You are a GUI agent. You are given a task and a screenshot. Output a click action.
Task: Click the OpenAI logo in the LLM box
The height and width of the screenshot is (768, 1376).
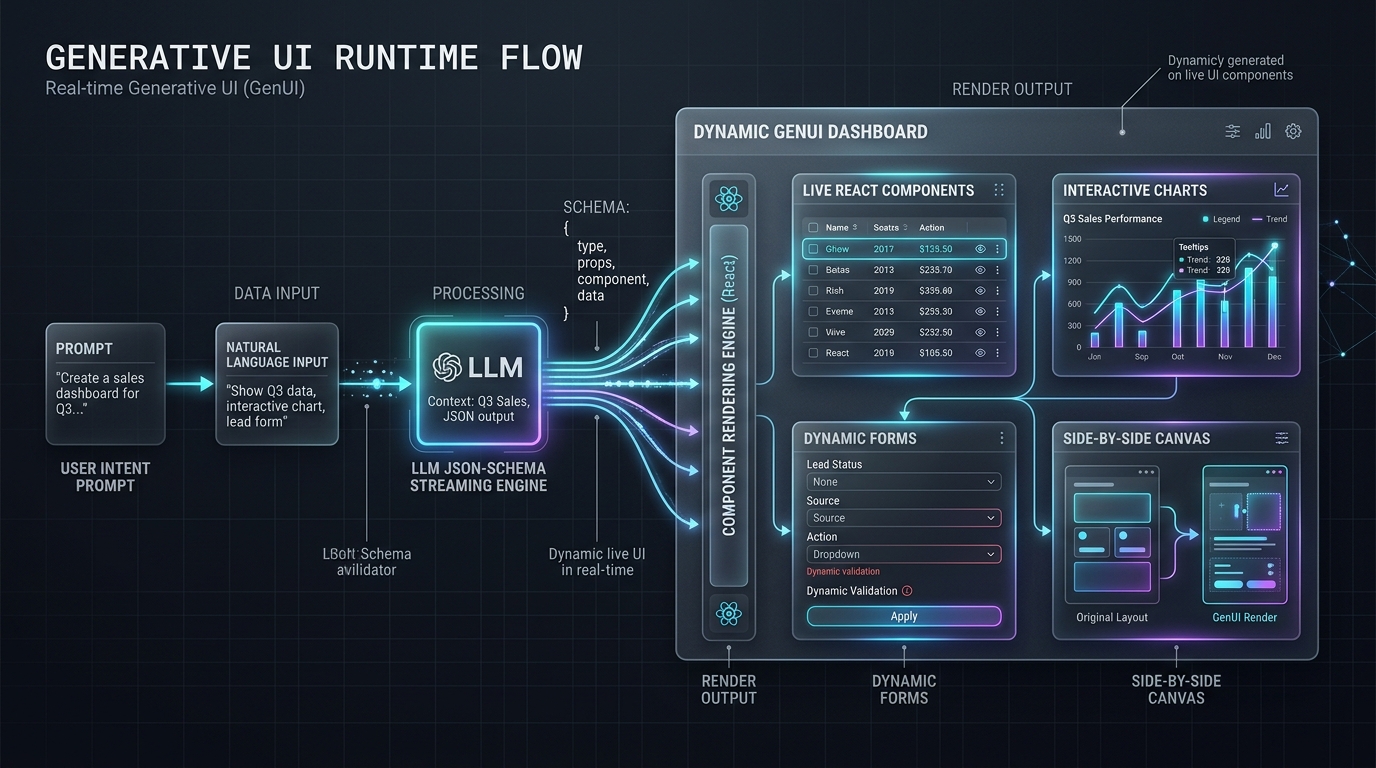tap(447, 367)
